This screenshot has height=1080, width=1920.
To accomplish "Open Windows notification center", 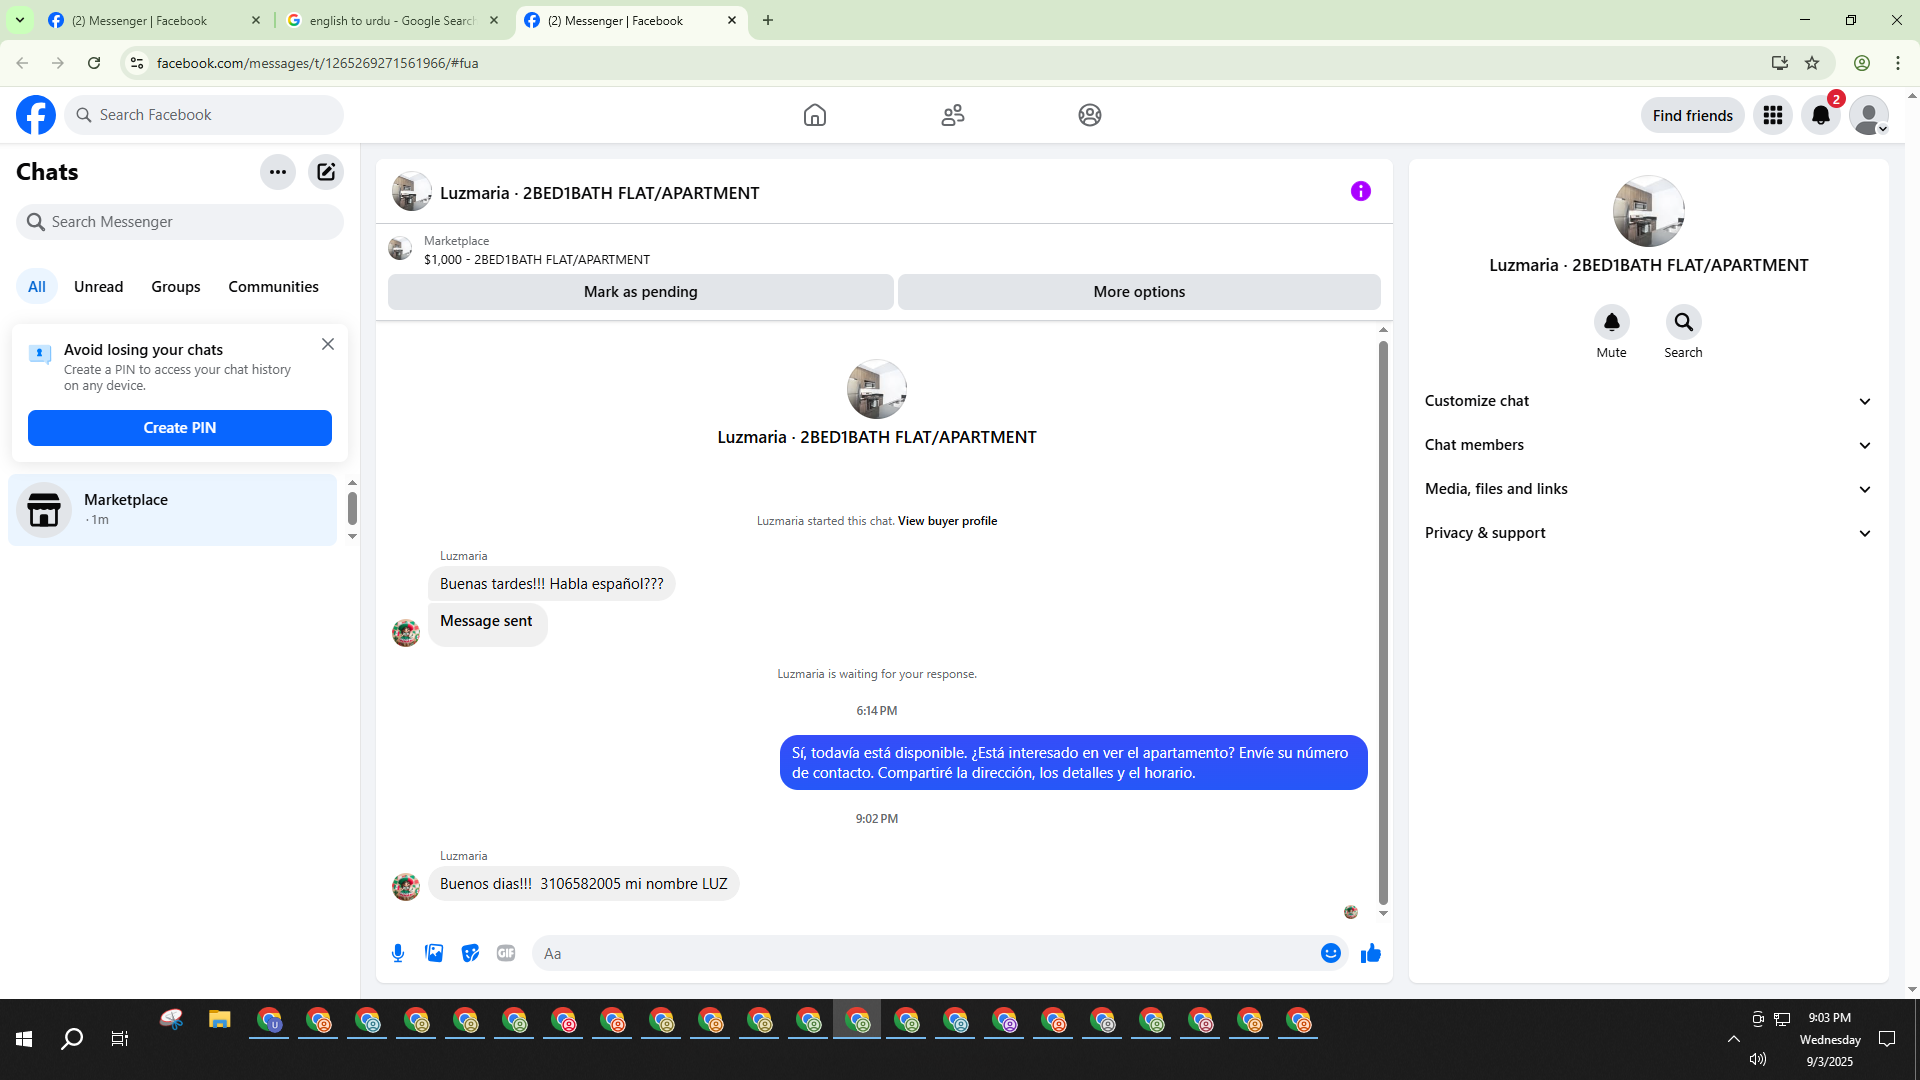I will pyautogui.click(x=1887, y=1039).
